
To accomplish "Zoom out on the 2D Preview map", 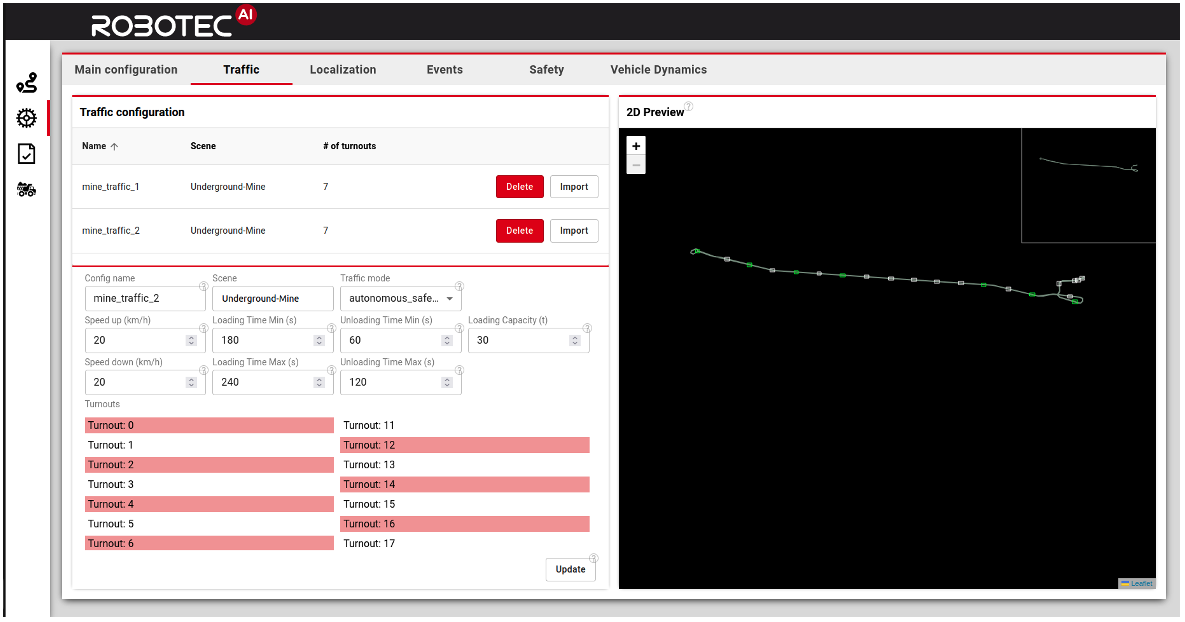I will coord(636,163).
